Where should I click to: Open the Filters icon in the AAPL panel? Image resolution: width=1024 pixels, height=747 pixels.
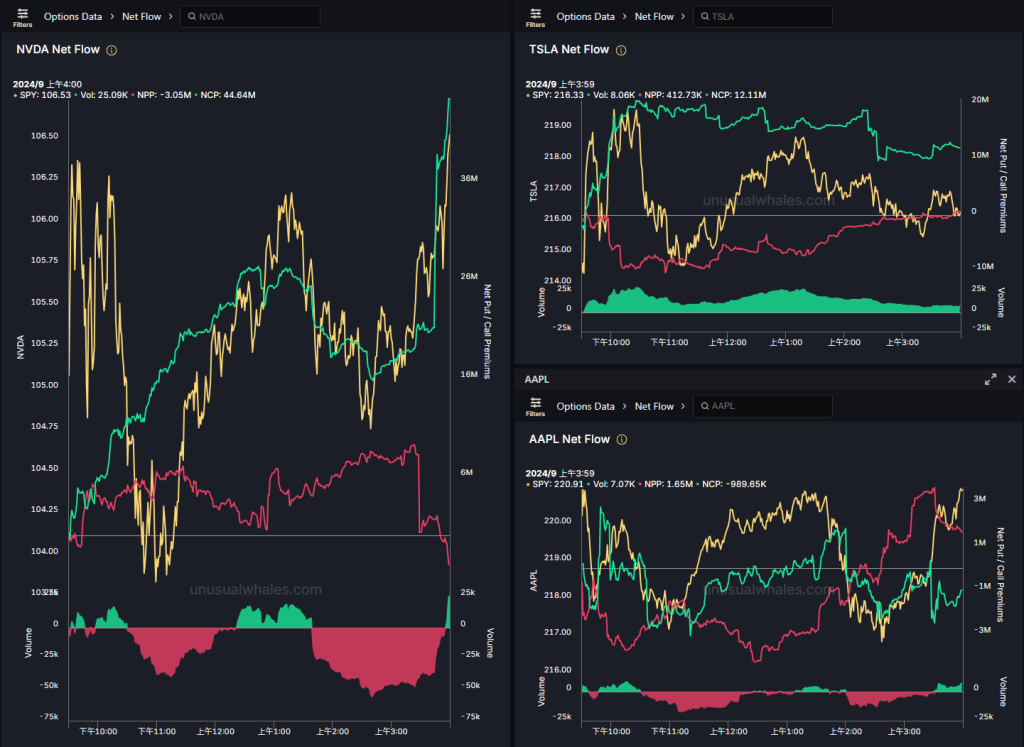(535, 406)
